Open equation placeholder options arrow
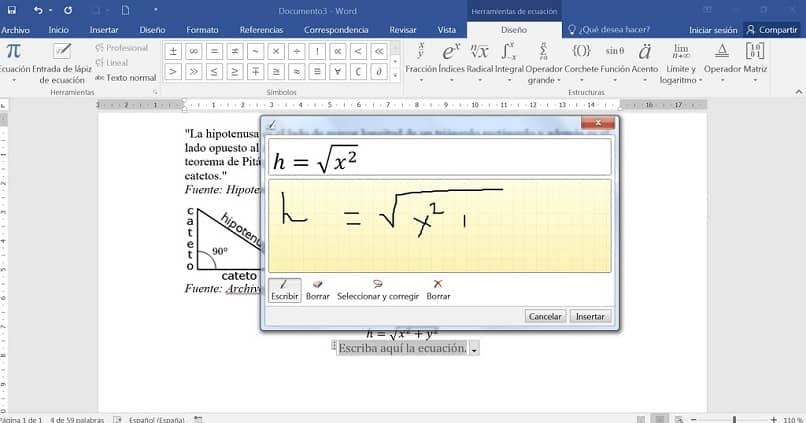This screenshot has width=806, height=423. pyautogui.click(x=474, y=349)
